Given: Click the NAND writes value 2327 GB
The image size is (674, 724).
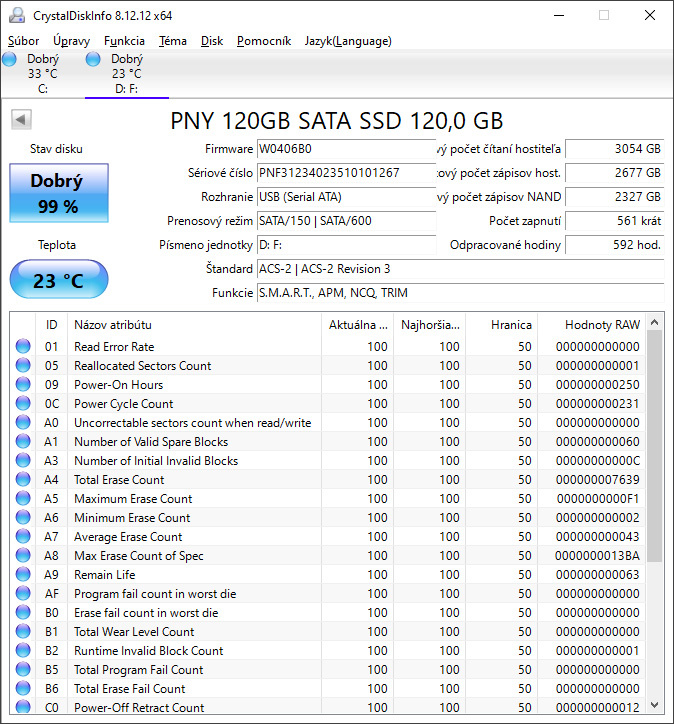Looking at the screenshot, I should (x=614, y=197).
